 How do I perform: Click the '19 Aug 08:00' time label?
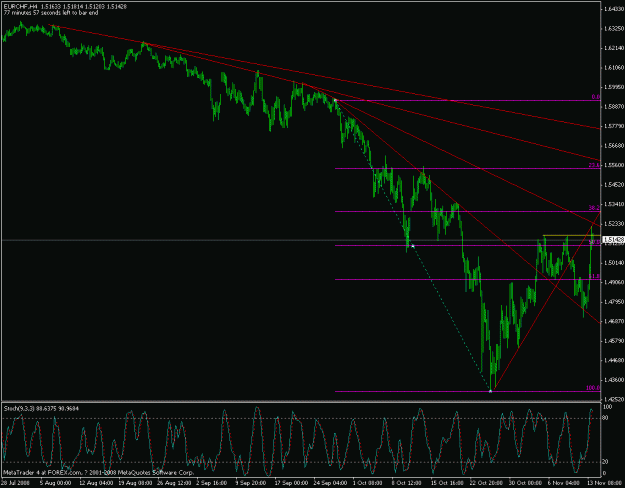[x=135, y=483]
